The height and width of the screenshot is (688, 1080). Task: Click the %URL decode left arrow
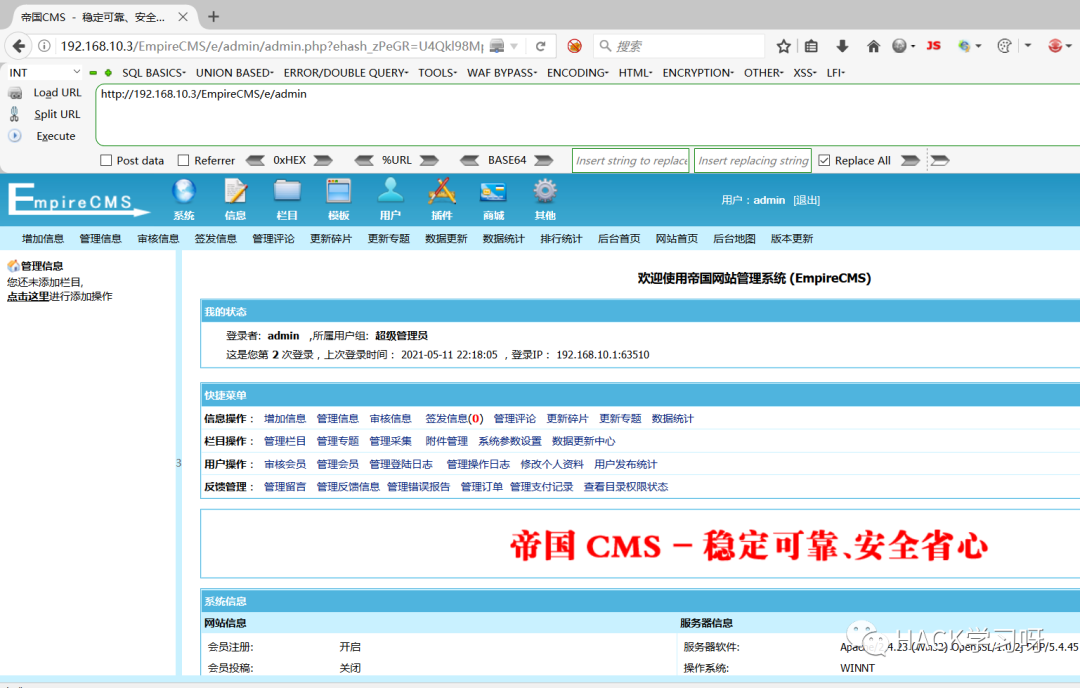[364, 160]
